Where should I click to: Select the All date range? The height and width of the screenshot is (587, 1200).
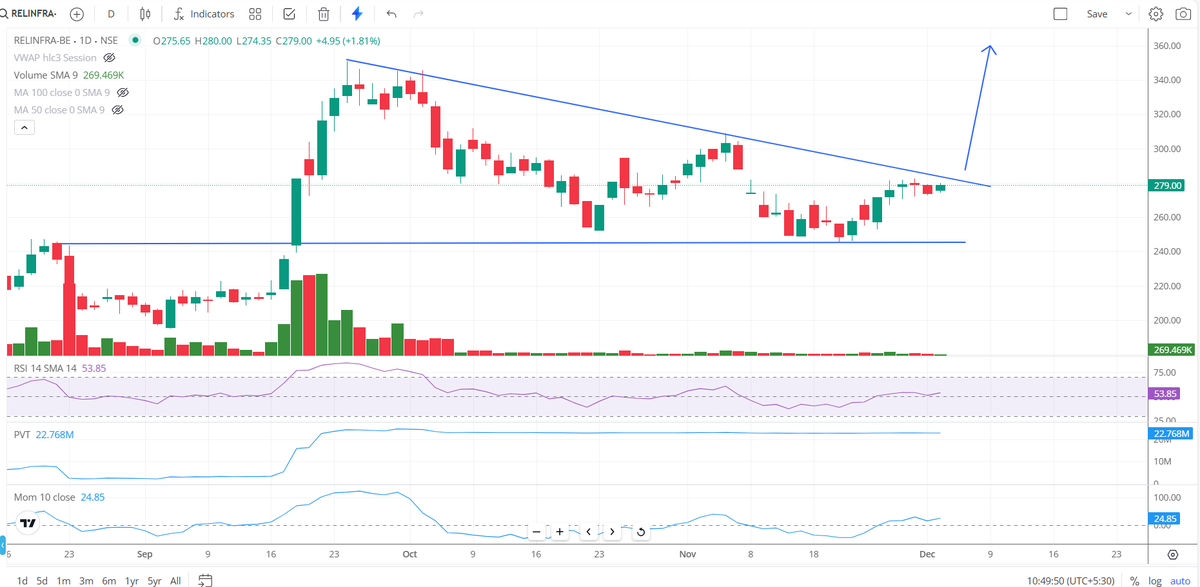point(176,580)
